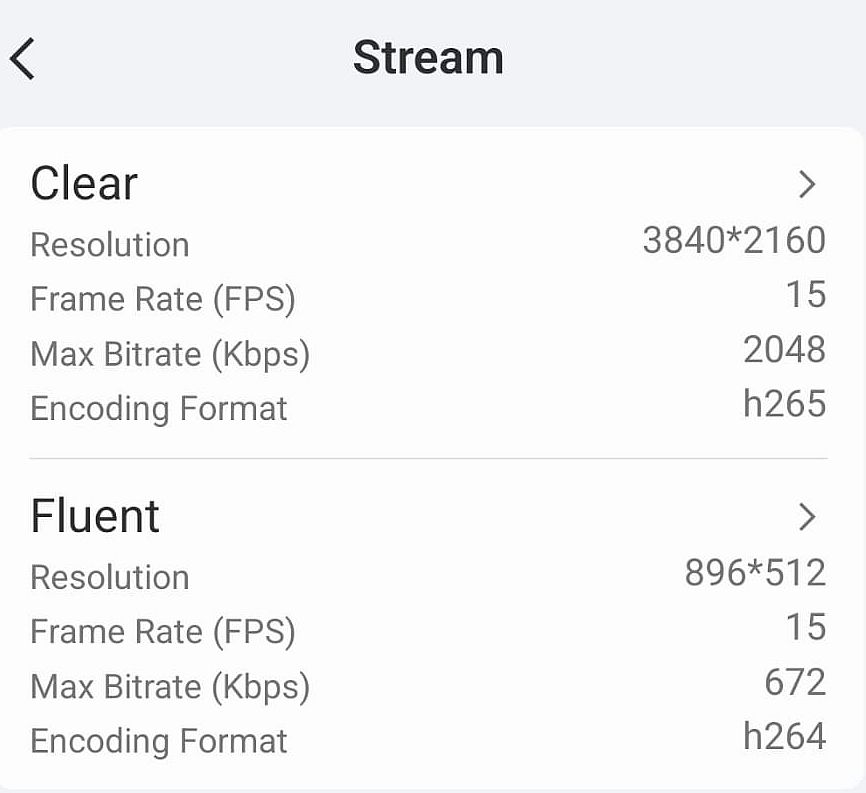Select Clear stream Frame Rate (FPS) row

[163, 299]
